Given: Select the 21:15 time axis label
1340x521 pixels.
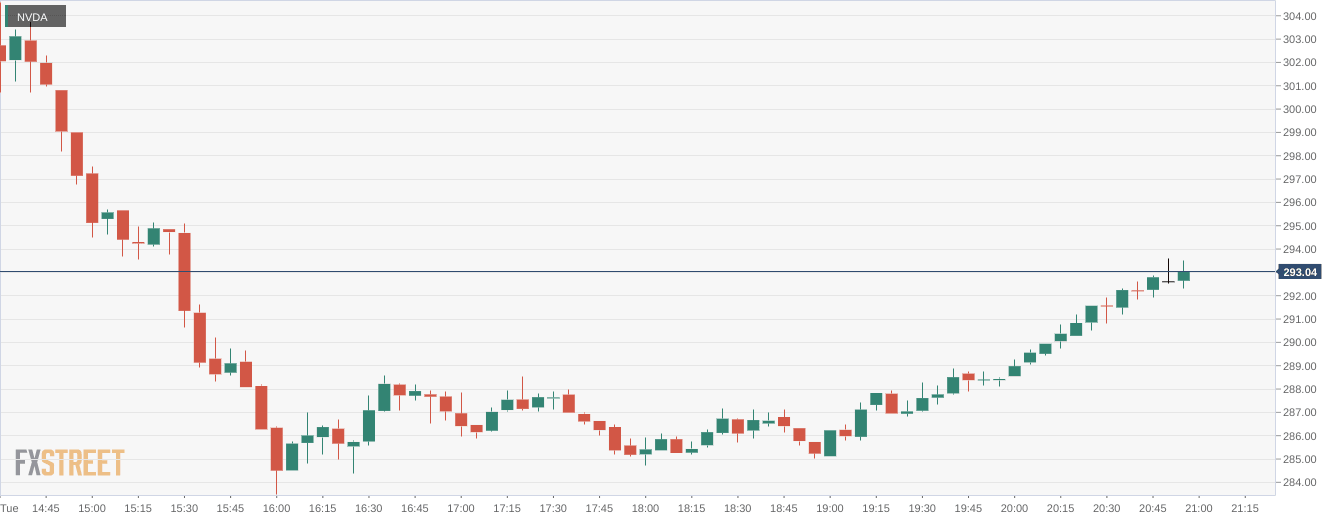Looking at the screenshot, I should (x=1244, y=509).
